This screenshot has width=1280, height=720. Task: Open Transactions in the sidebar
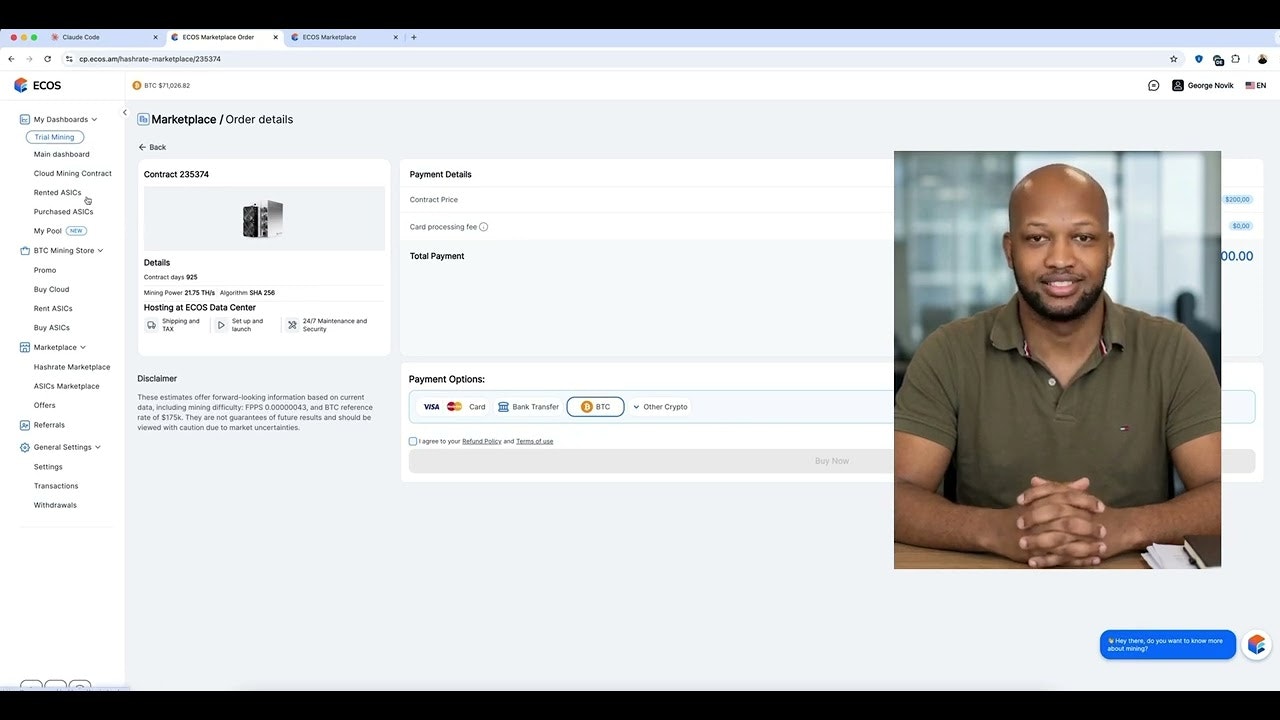click(x=56, y=486)
